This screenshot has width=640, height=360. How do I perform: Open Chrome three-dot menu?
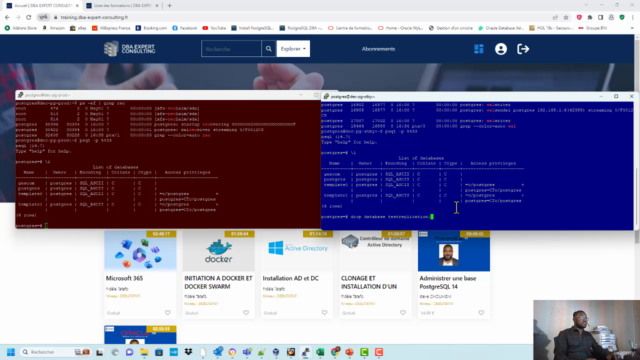pyautogui.click(x=633, y=18)
